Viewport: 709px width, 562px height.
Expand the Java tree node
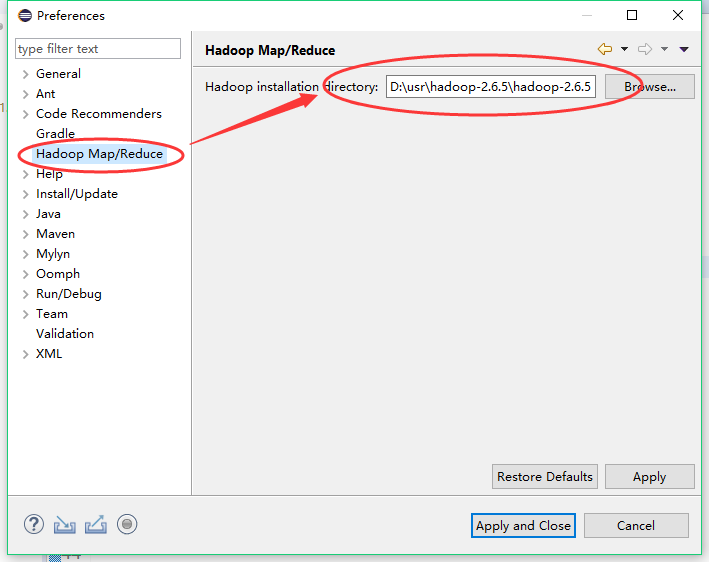(26, 214)
